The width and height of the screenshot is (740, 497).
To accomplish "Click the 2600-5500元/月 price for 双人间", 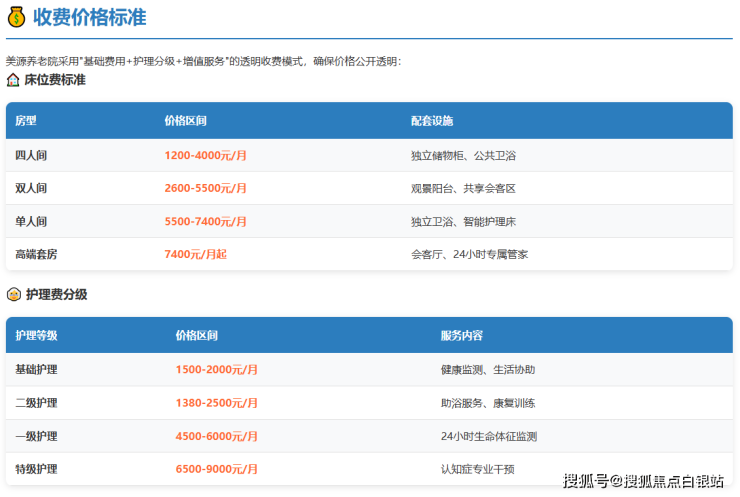I will pos(205,188).
